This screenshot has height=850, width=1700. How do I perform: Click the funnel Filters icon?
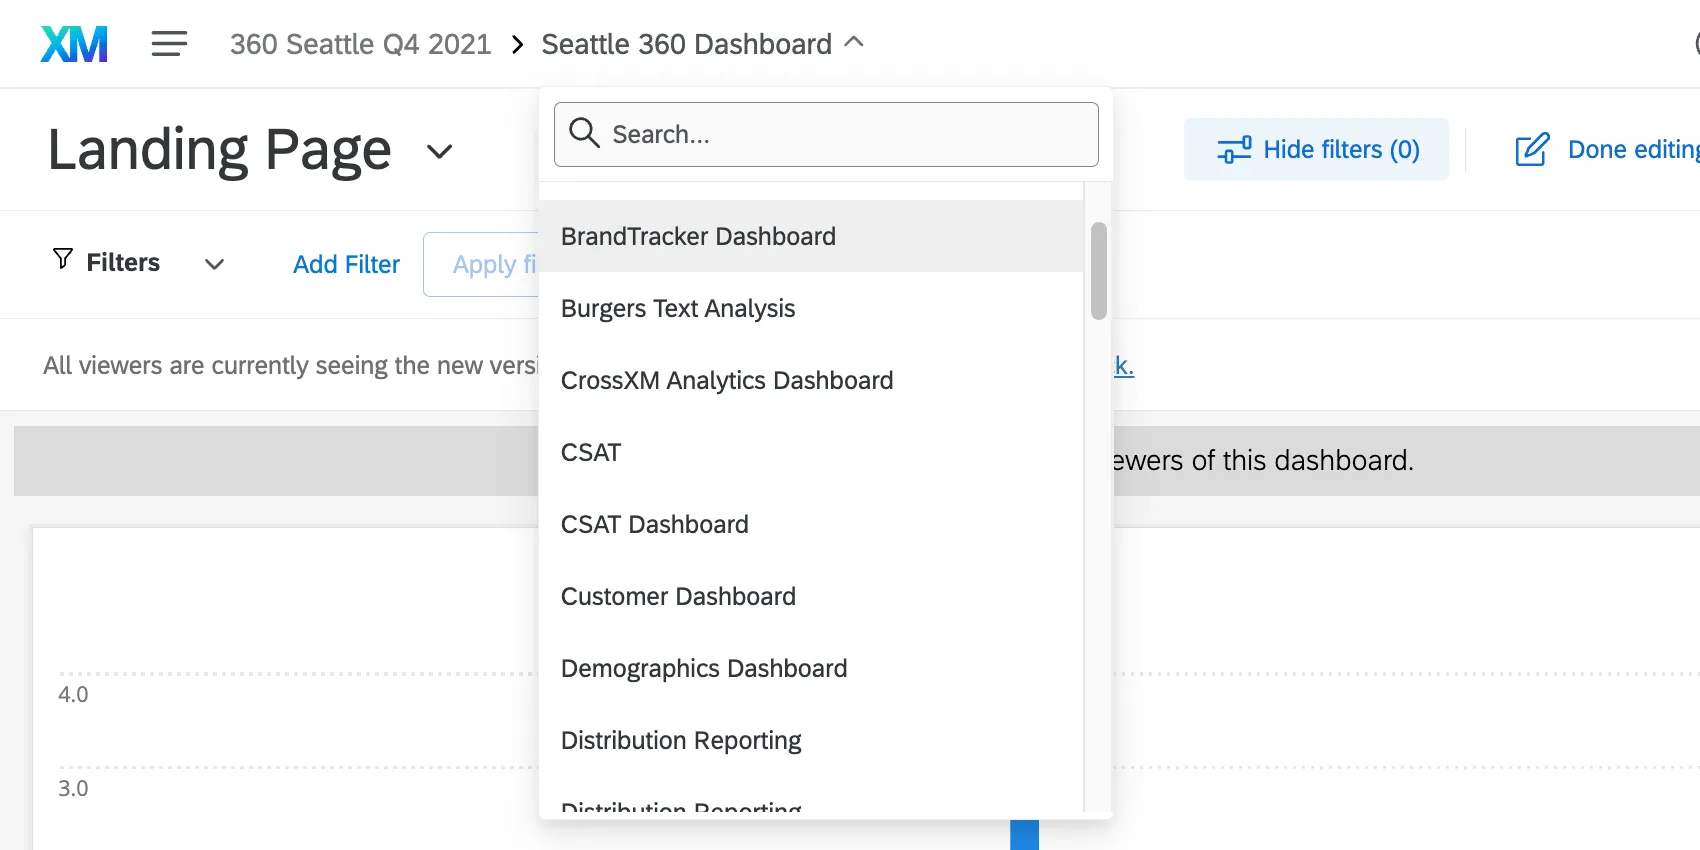(x=63, y=260)
